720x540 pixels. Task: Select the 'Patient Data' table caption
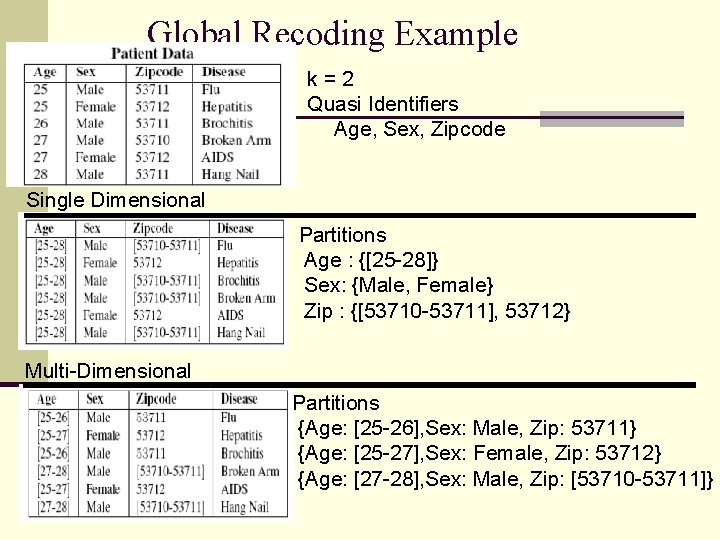pyautogui.click(x=152, y=54)
